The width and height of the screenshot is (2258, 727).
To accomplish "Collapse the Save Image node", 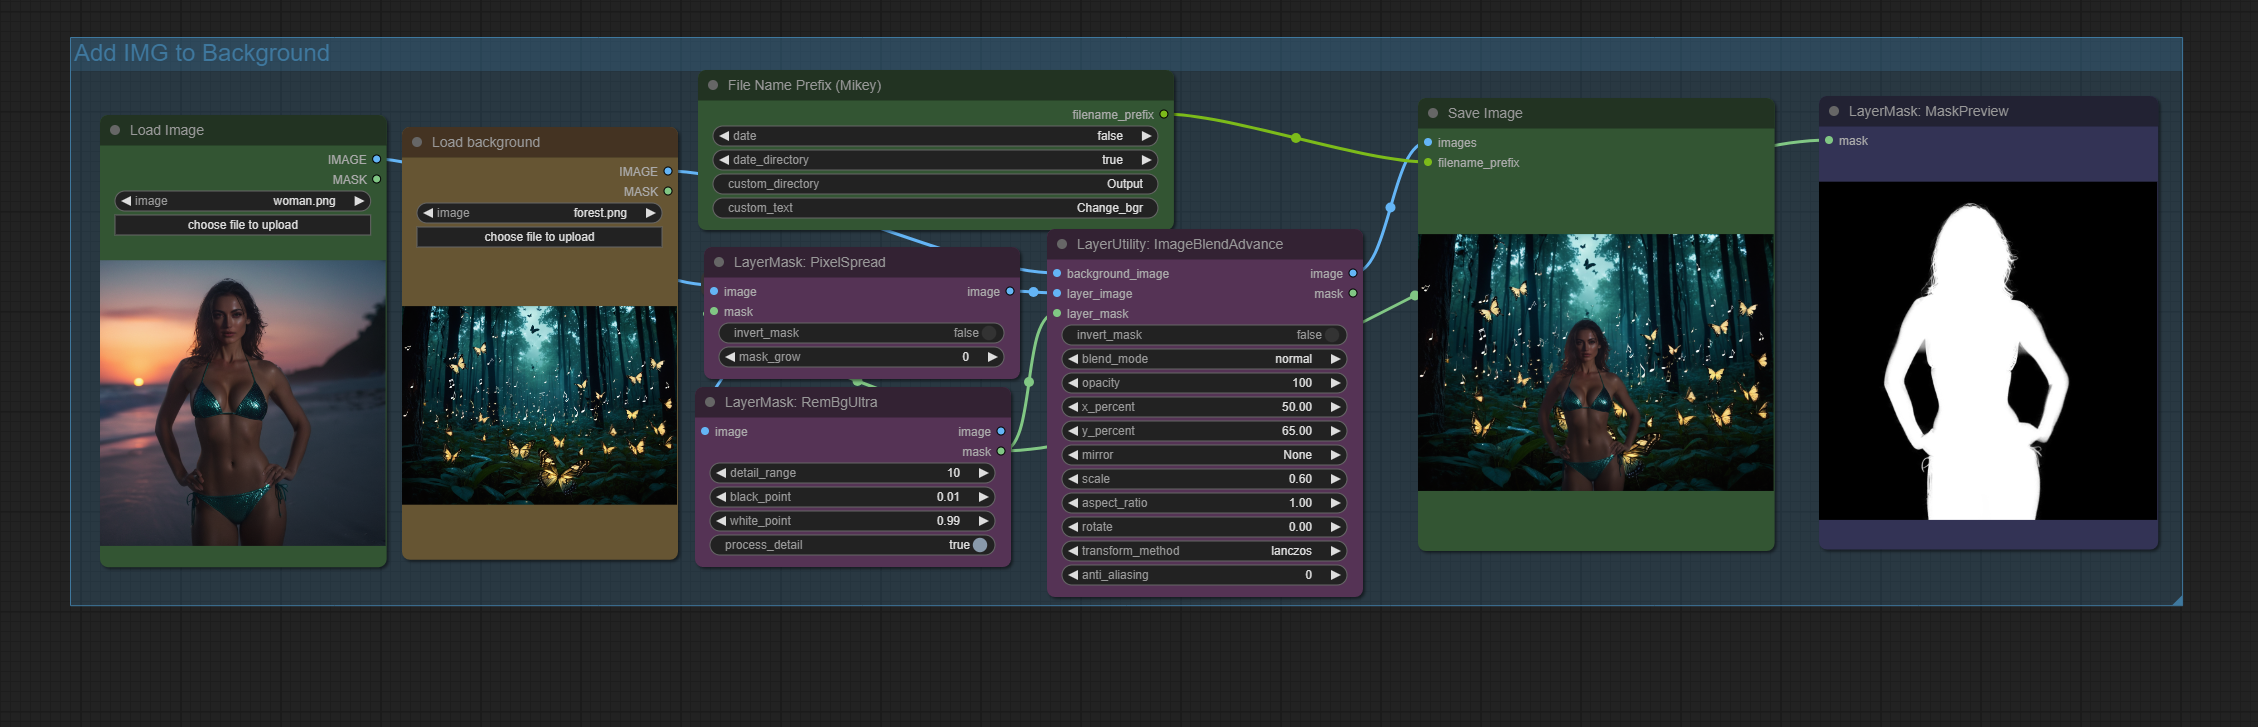I will (1433, 113).
